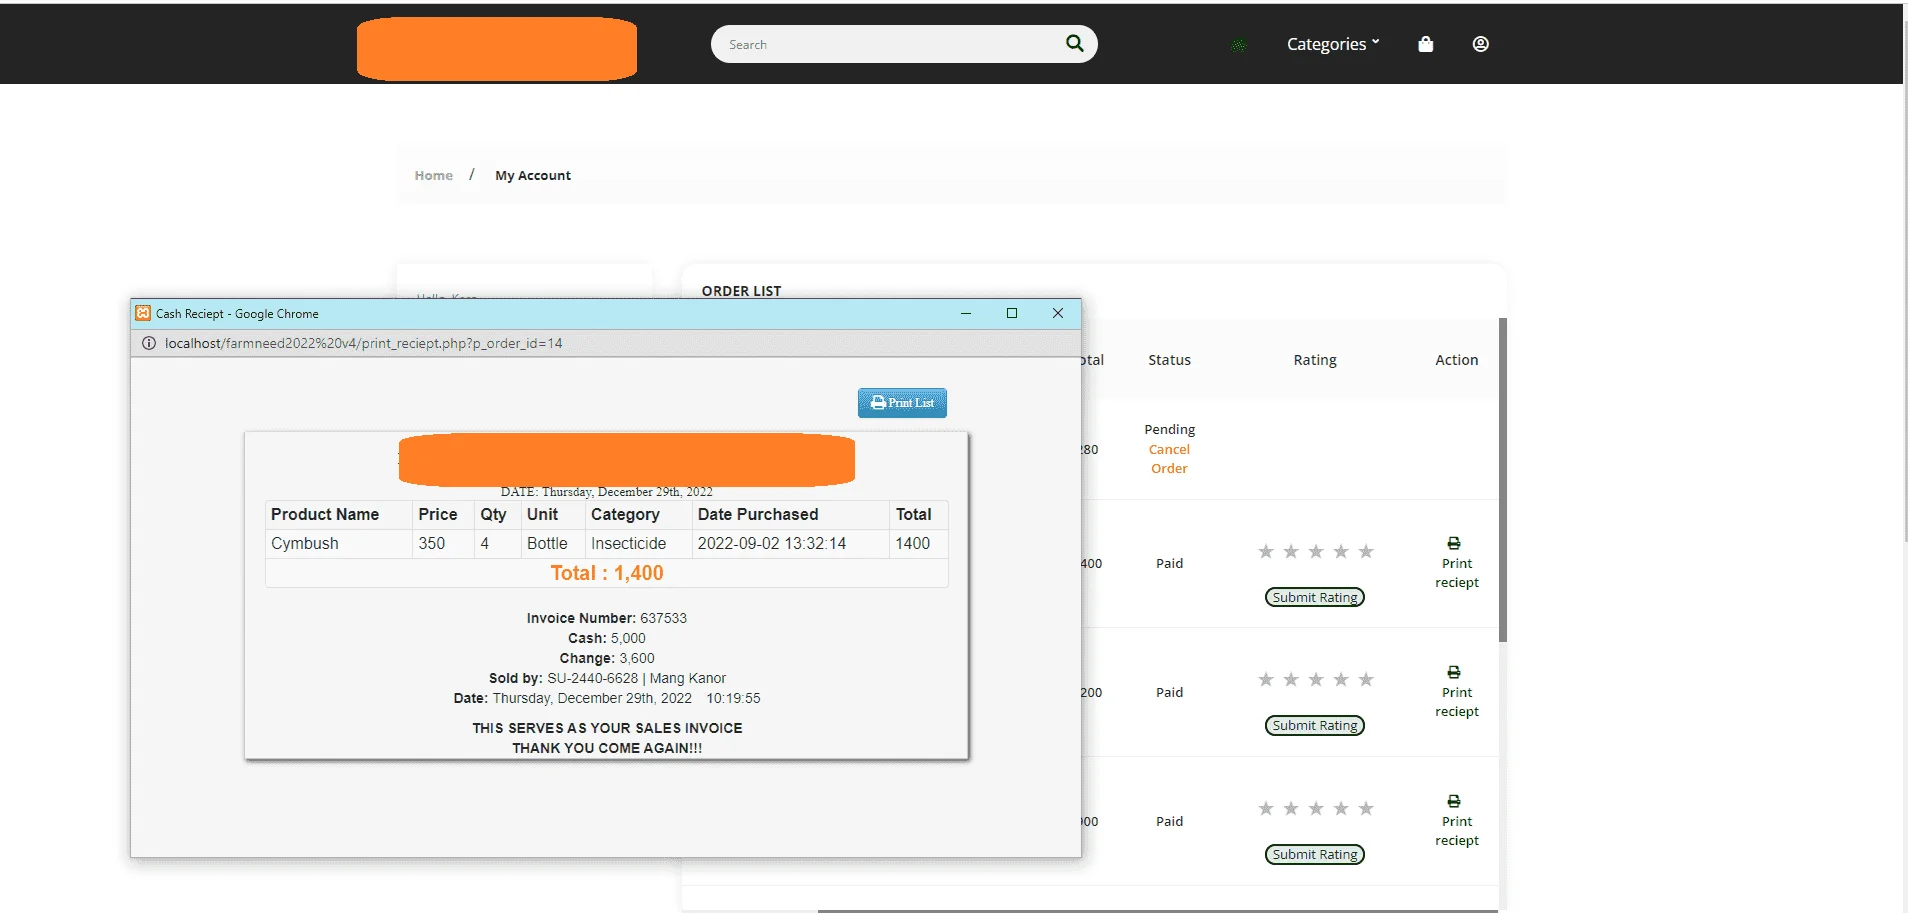Screen dimensions: 1908x913
Task: Click the Product Name column header
Action: pyautogui.click(x=339, y=514)
